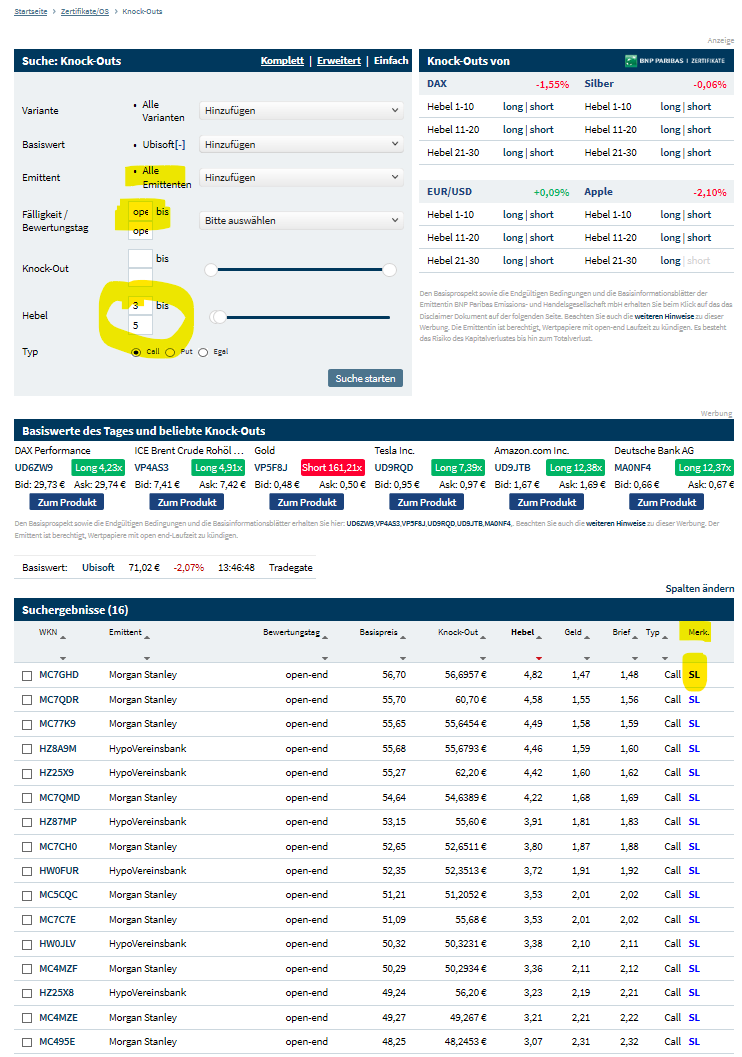Viewport: 742px width, 1057px height.
Task: Click the Suche starten button
Action: (x=365, y=378)
